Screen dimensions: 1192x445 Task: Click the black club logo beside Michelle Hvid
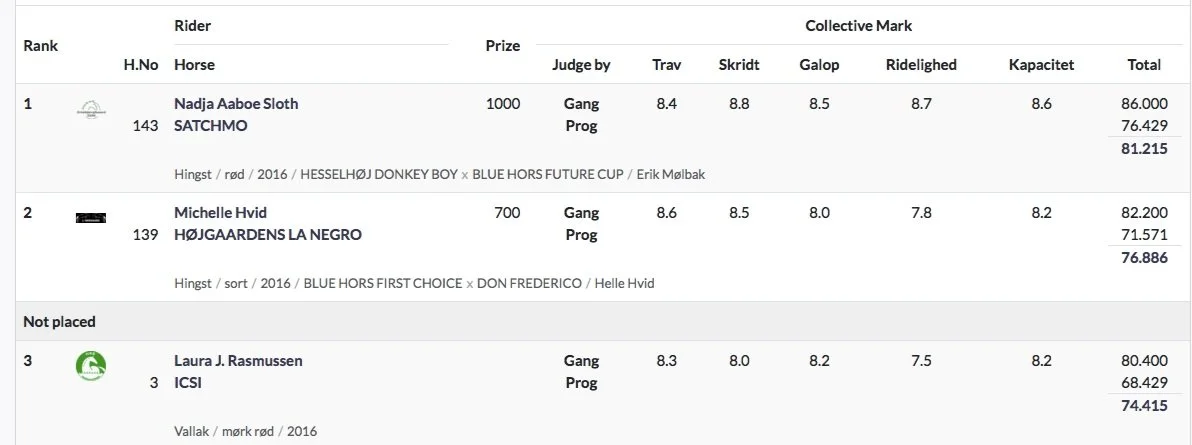[91, 218]
